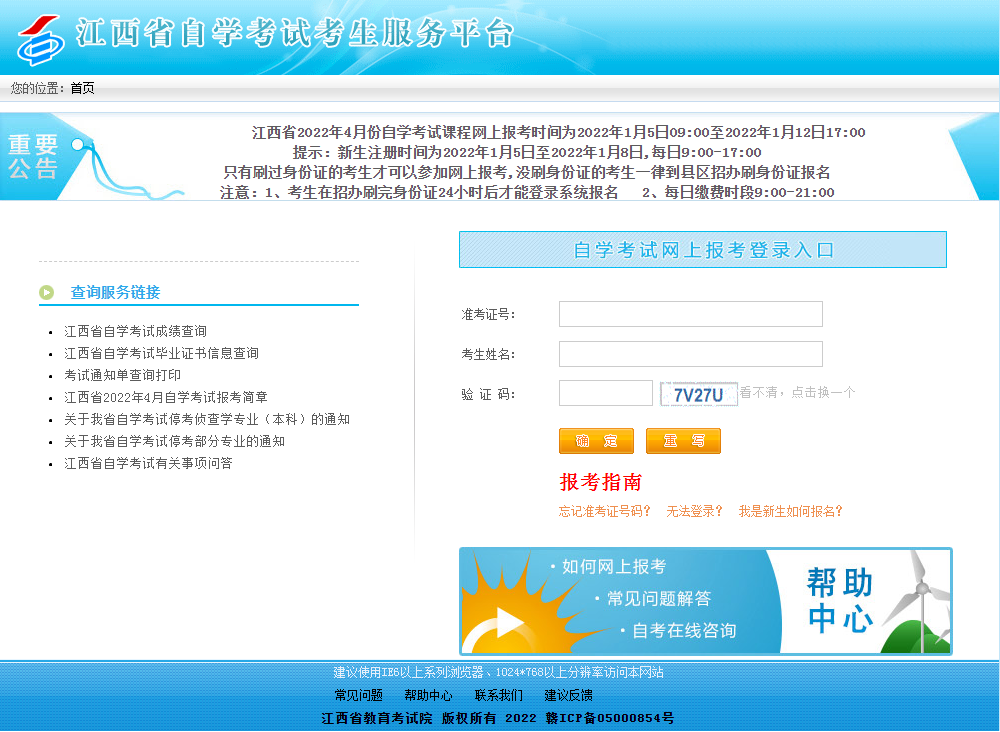This screenshot has height=732, width=1000.
Task: Click the 验证码 input box
Action: point(605,393)
